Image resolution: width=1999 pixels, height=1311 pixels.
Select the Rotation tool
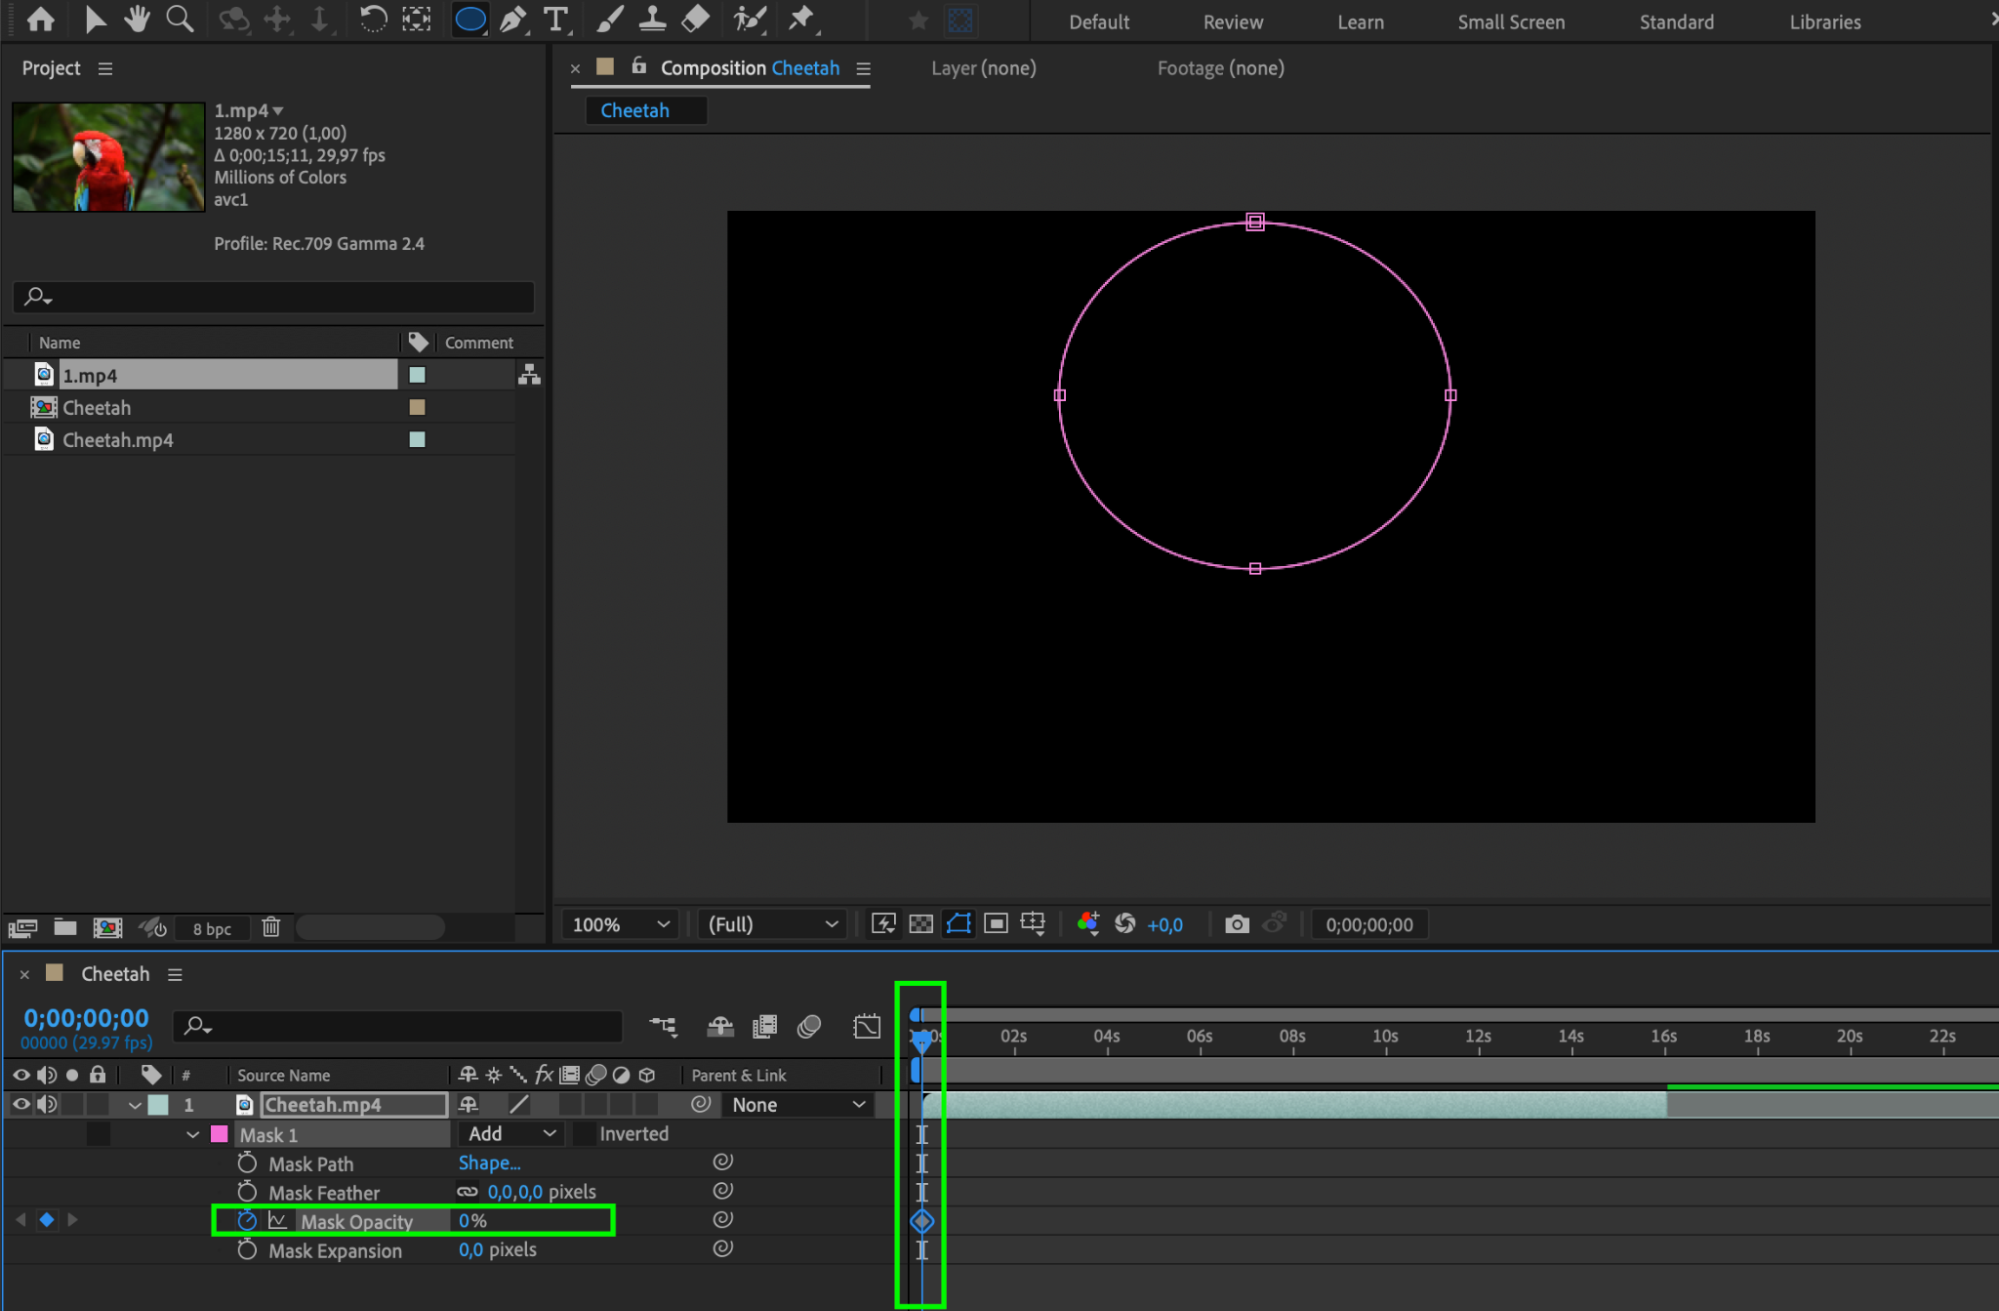click(x=373, y=19)
